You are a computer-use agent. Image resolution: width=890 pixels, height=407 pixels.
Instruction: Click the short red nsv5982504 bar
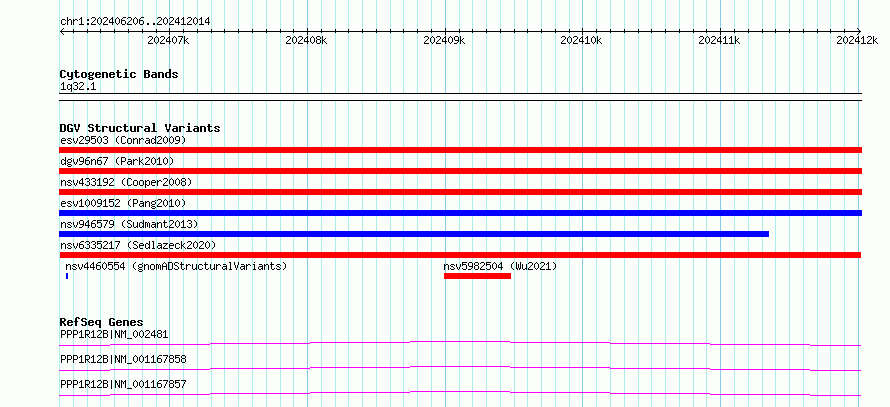[477, 276]
